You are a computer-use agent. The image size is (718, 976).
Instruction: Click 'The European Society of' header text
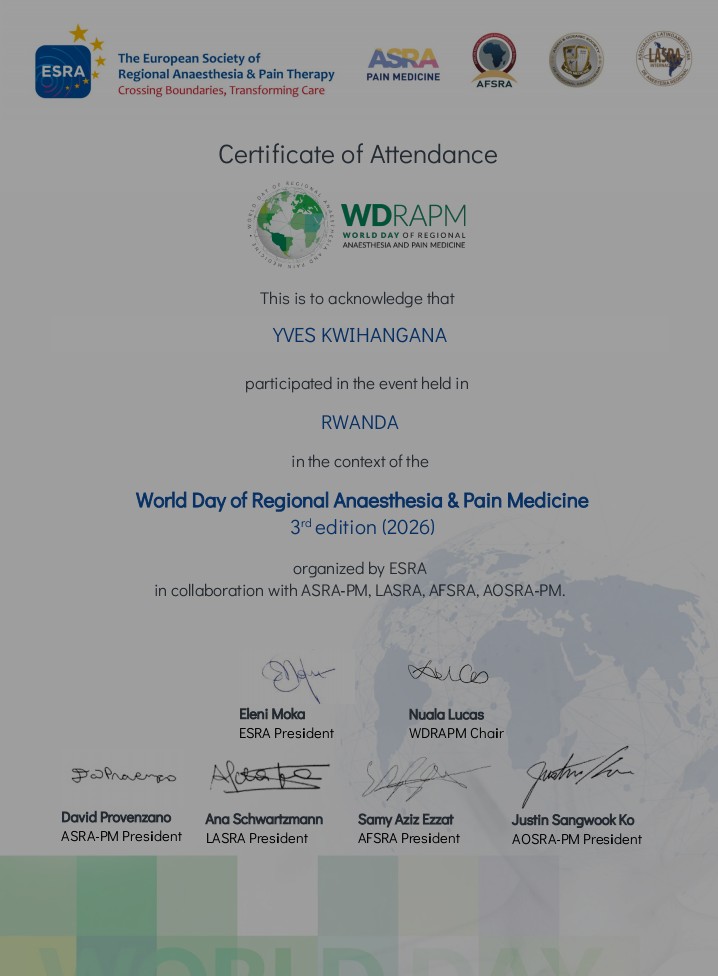pyautogui.click(x=189, y=59)
